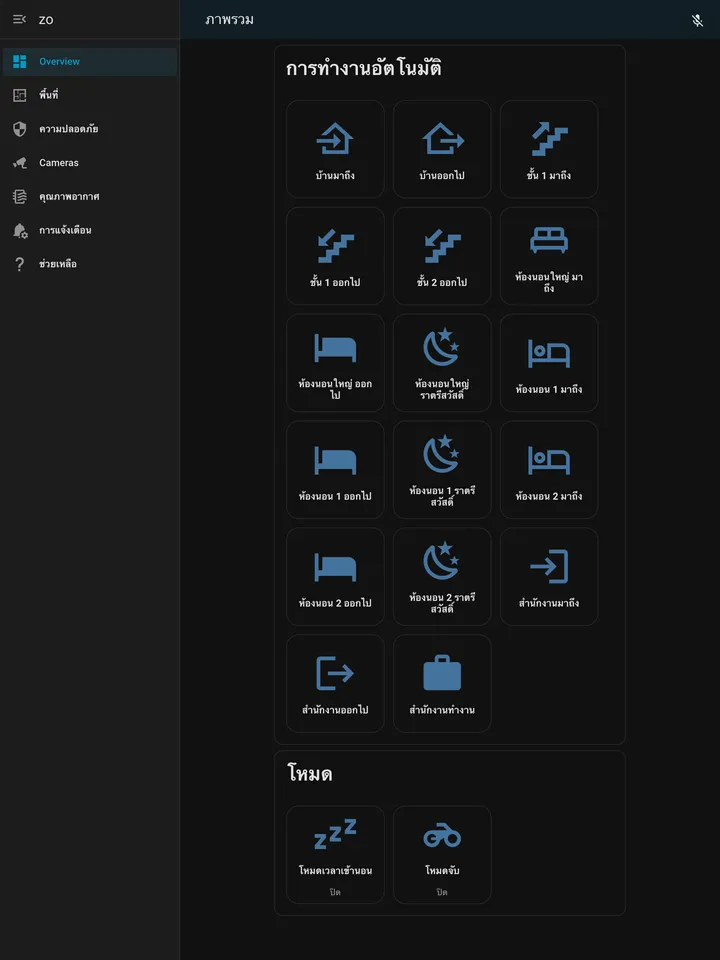Open Cameras in the sidebar

(90, 163)
